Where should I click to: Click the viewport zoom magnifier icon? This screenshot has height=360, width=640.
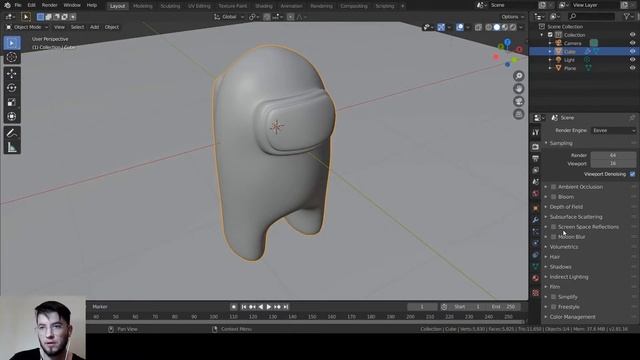click(519, 76)
